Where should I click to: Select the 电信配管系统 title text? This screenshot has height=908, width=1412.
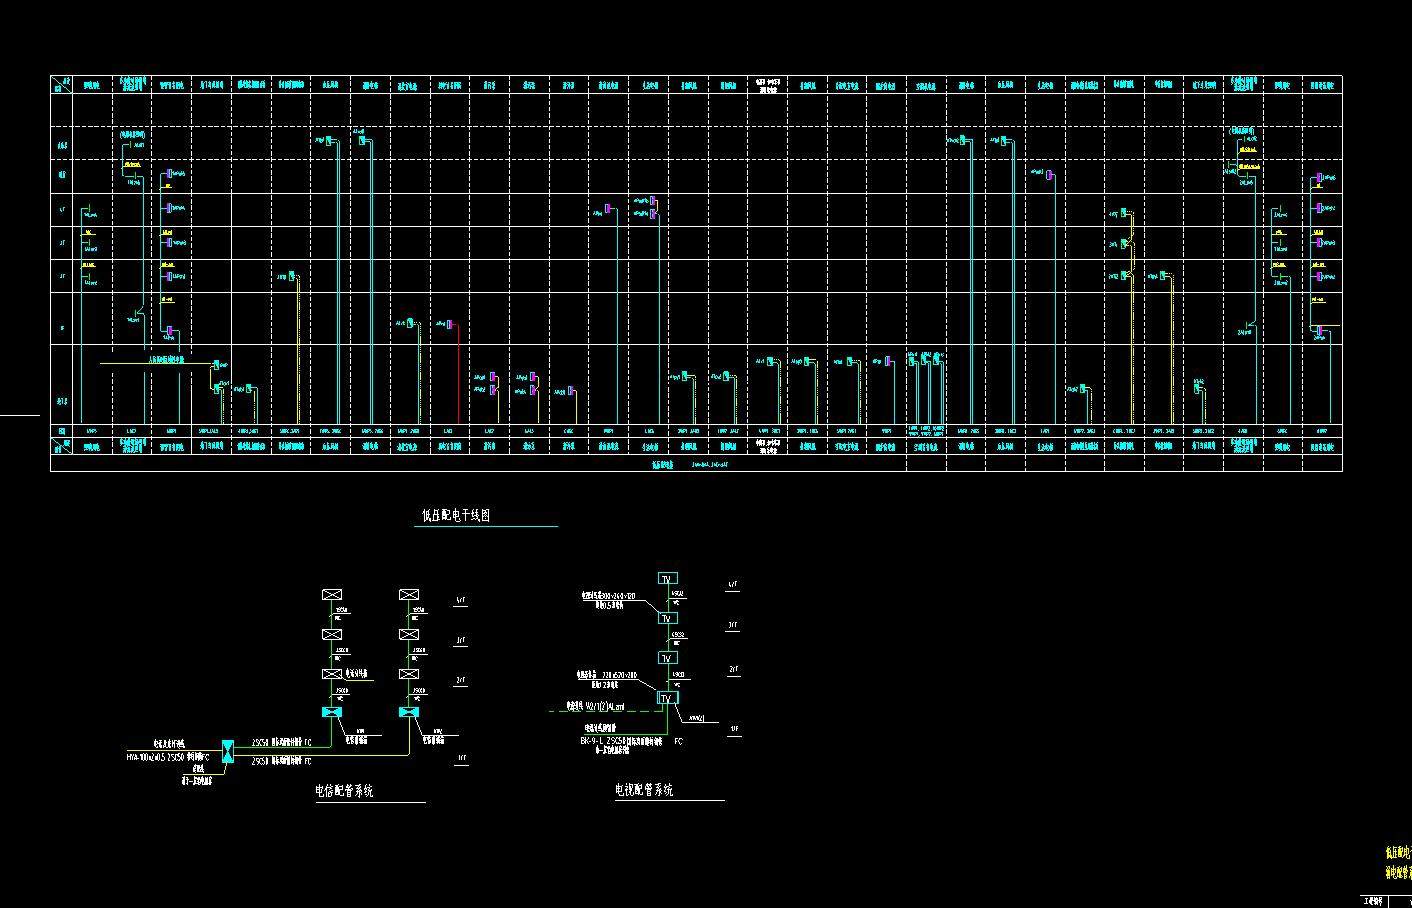point(344,791)
